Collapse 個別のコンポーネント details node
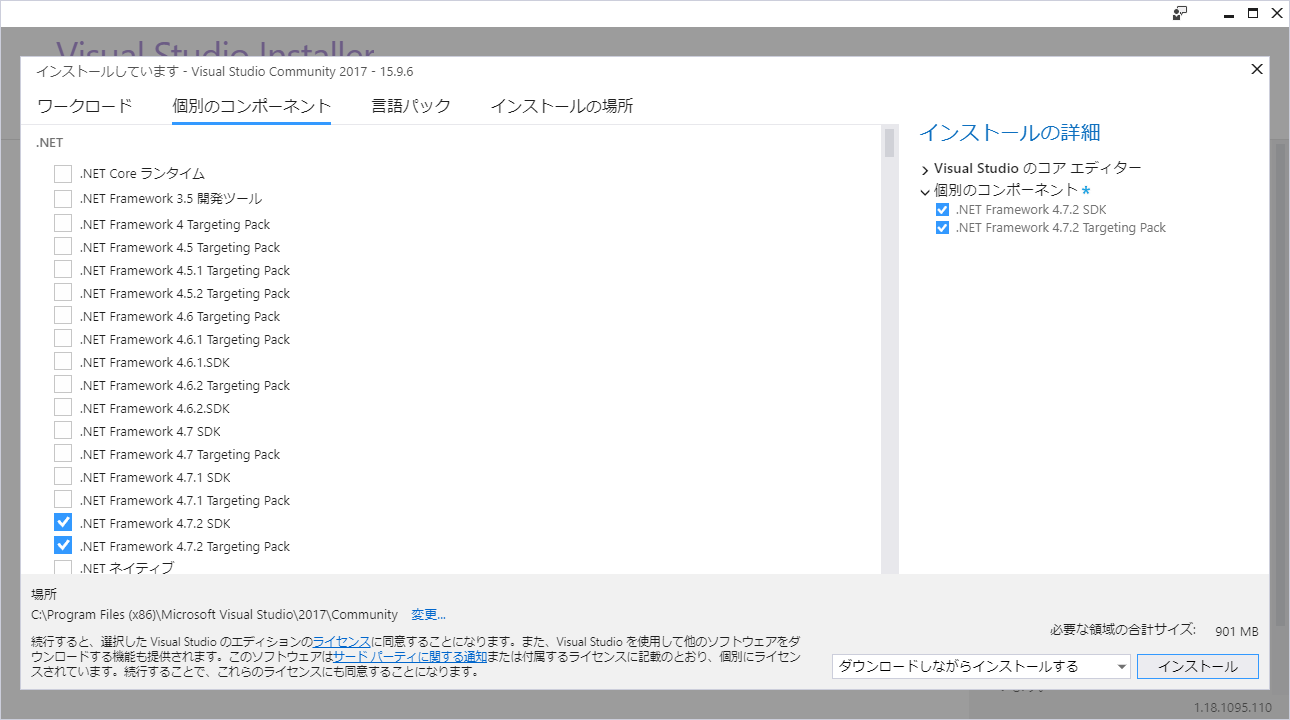 point(925,190)
